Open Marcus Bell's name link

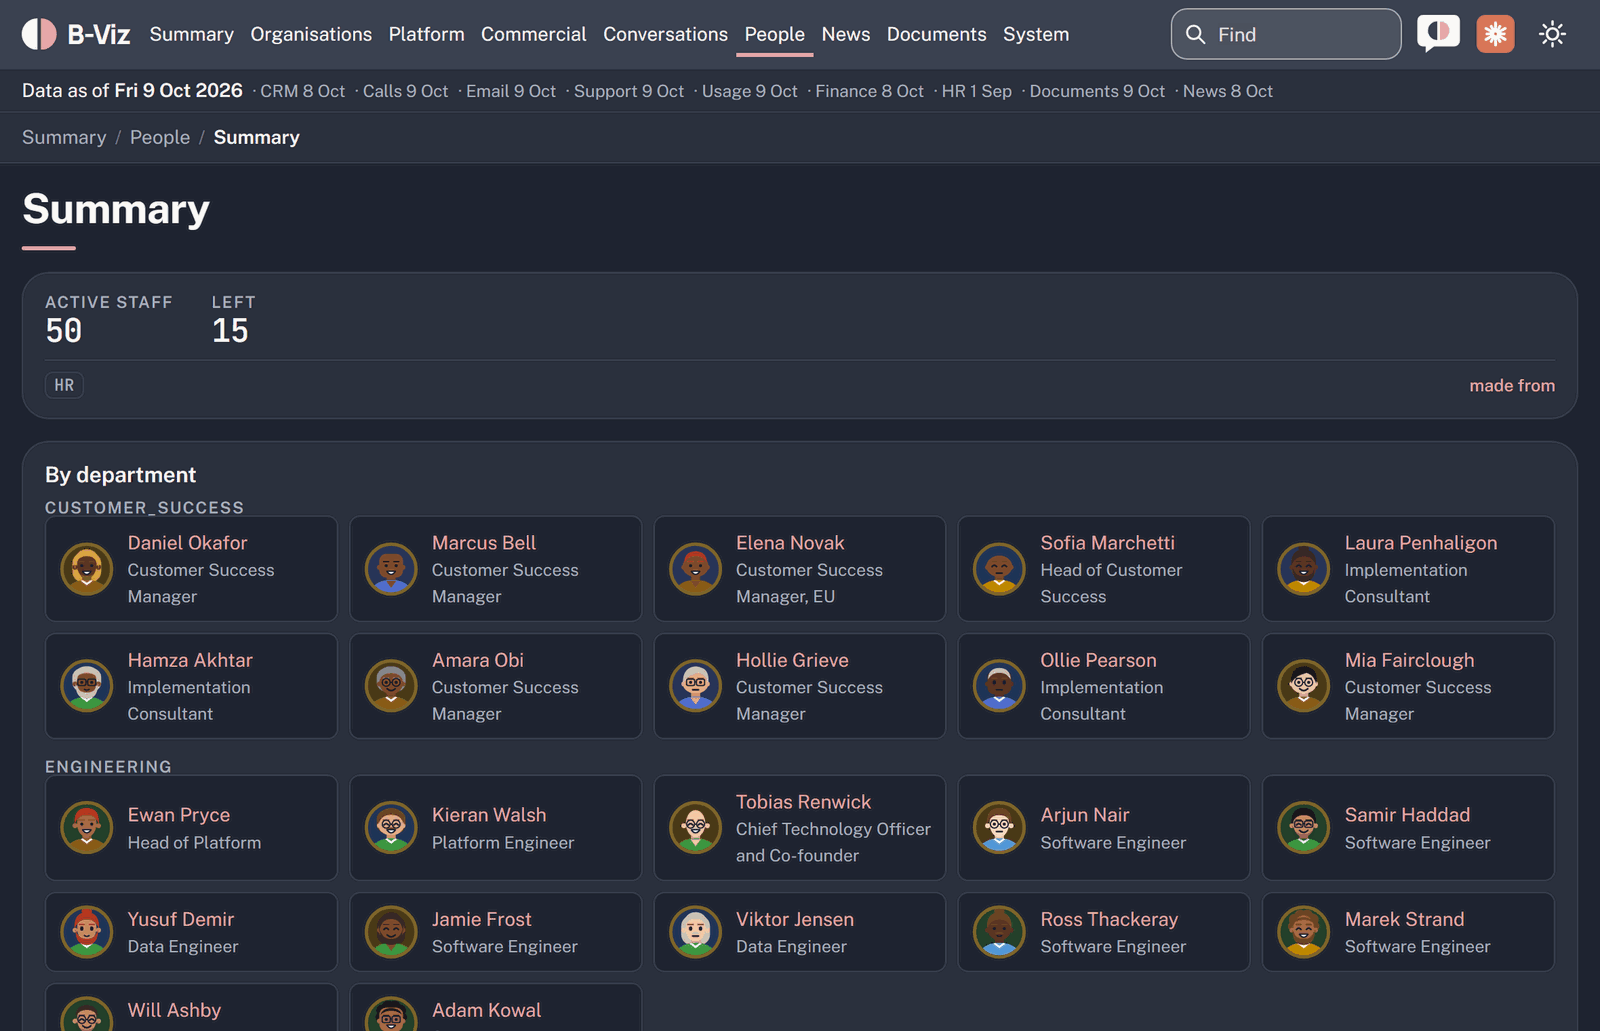tap(484, 543)
